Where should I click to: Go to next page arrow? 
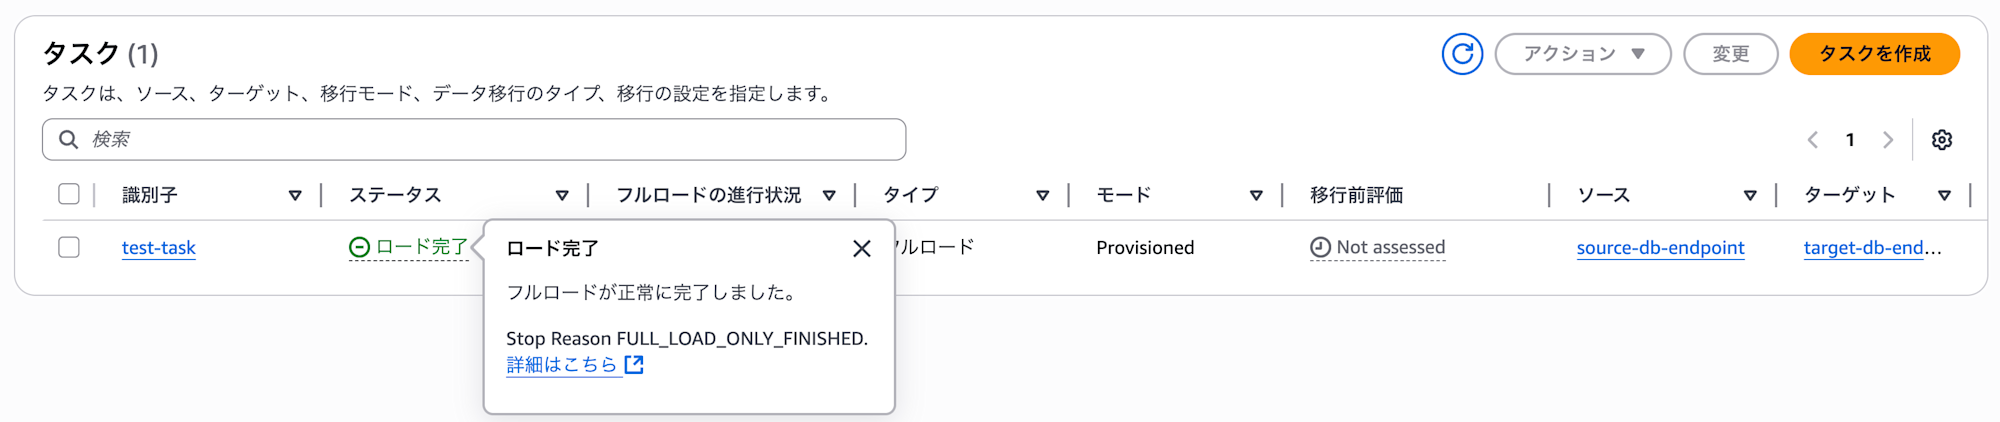[x=1888, y=140]
